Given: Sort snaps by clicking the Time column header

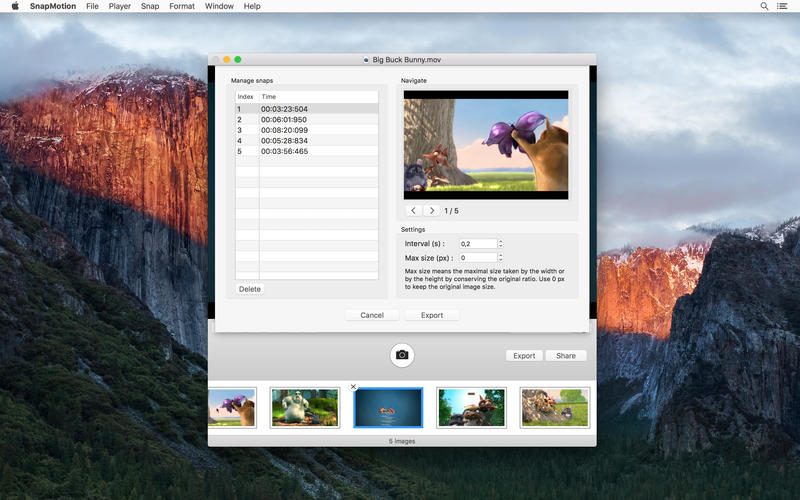Looking at the screenshot, I should (x=318, y=96).
